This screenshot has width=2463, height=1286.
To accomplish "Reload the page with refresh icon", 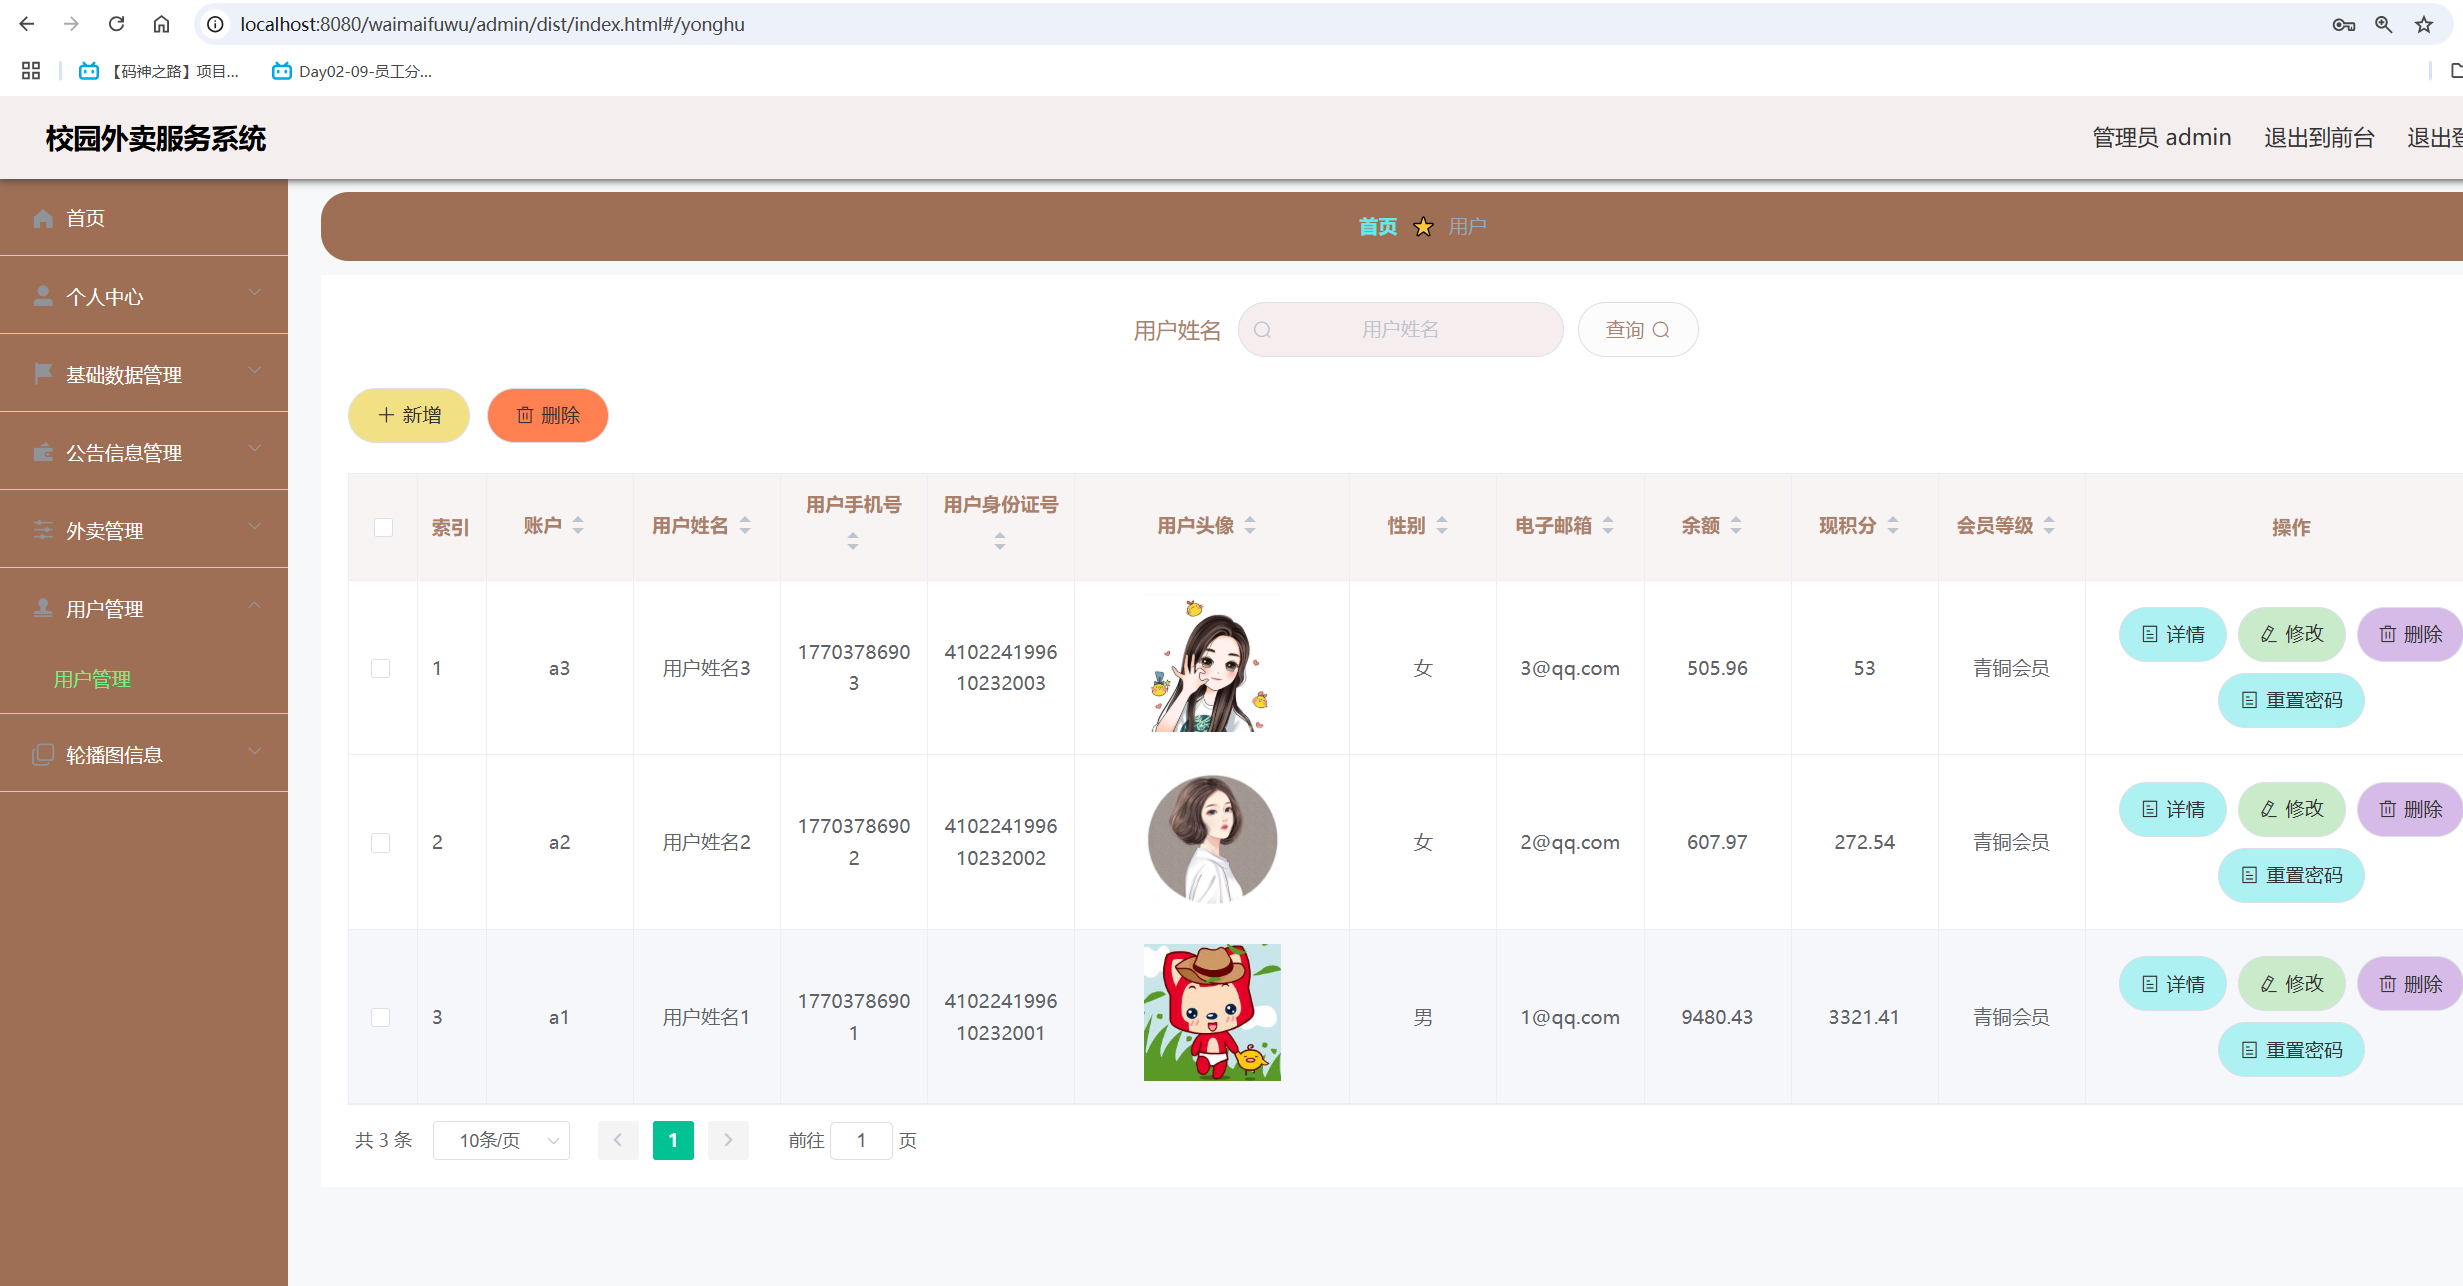I will pyautogui.click(x=116, y=24).
